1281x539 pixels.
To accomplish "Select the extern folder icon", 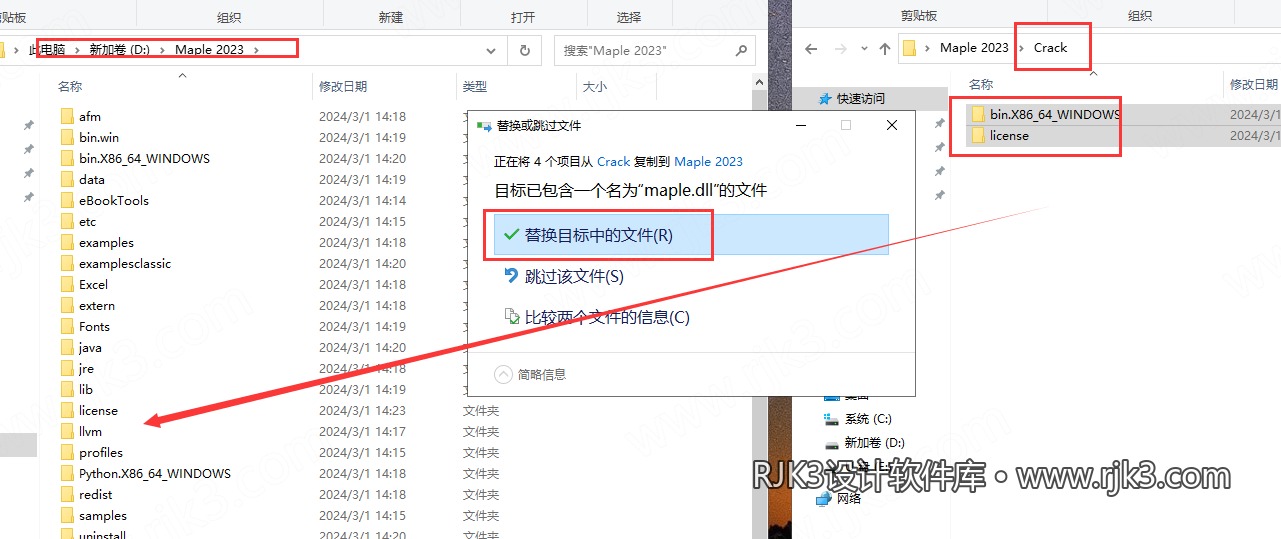I will pos(67,305).
